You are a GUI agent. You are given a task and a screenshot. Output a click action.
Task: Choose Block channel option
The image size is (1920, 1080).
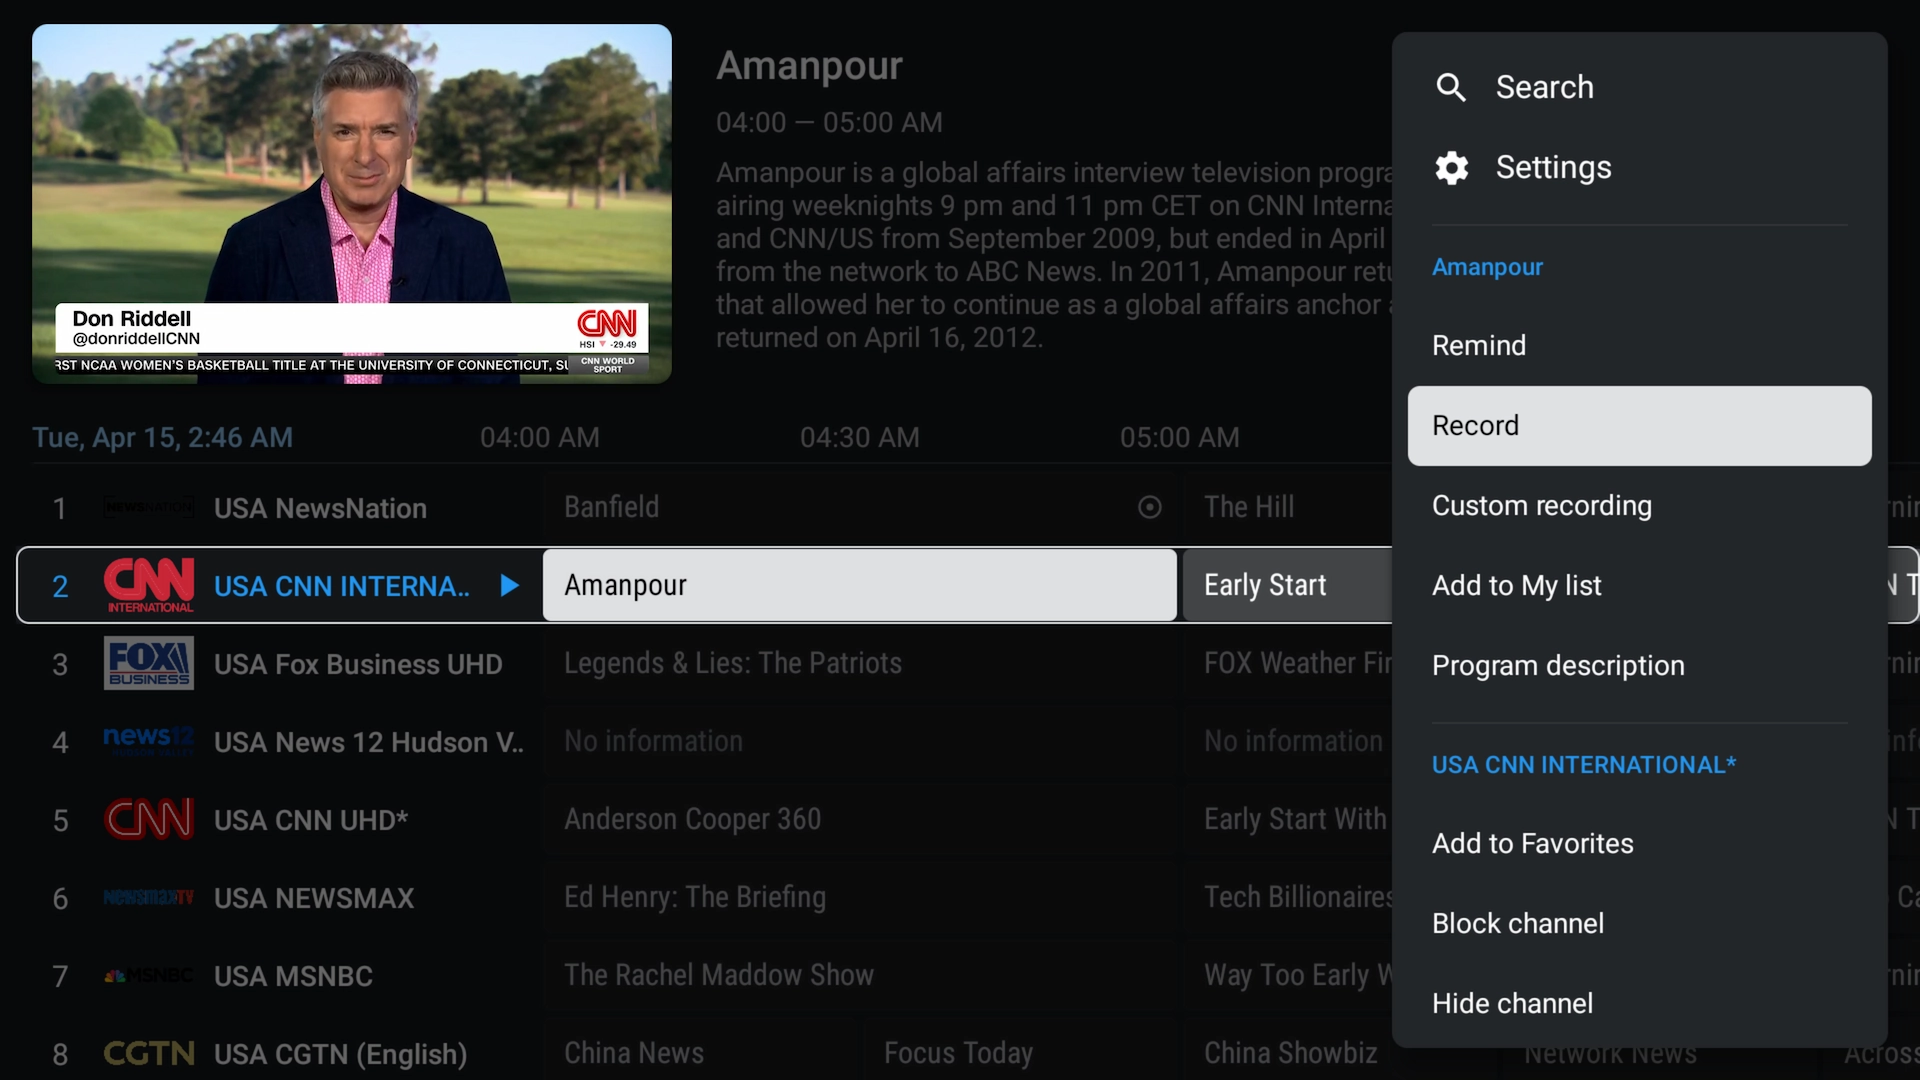(x=1640, y=924)
